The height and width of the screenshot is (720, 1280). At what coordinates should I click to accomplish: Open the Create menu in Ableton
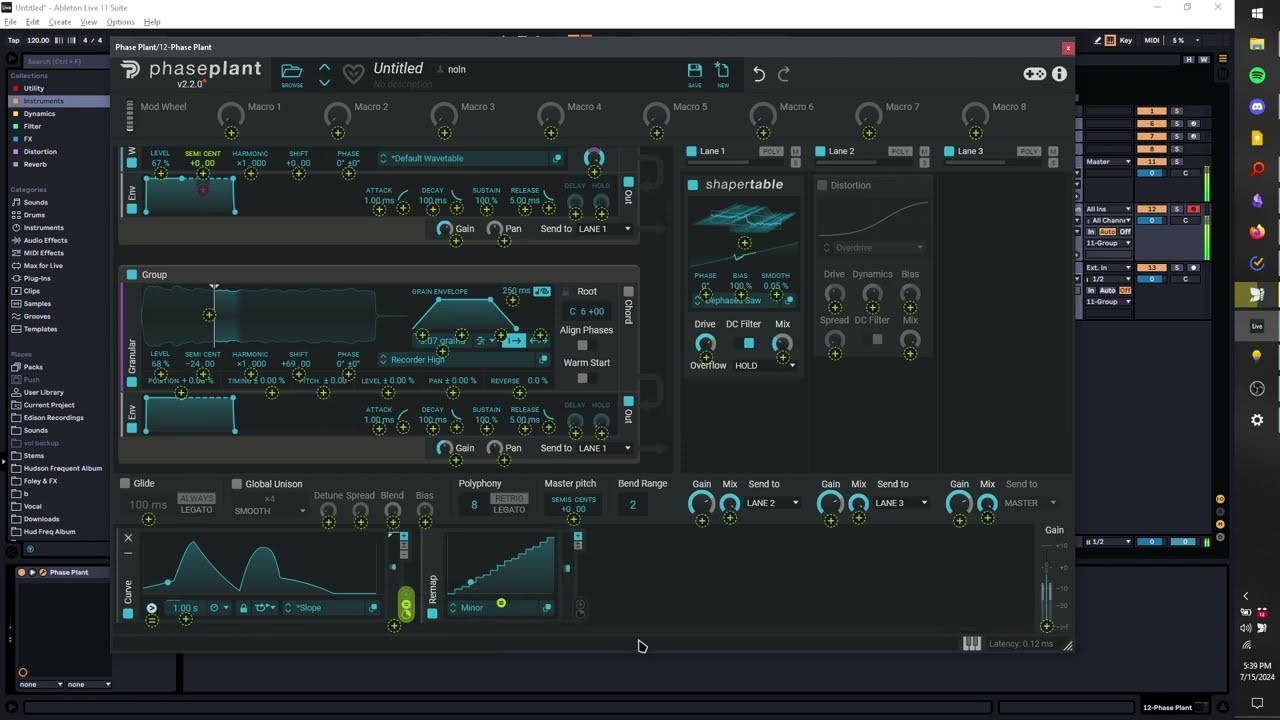(x=60, y=22)
